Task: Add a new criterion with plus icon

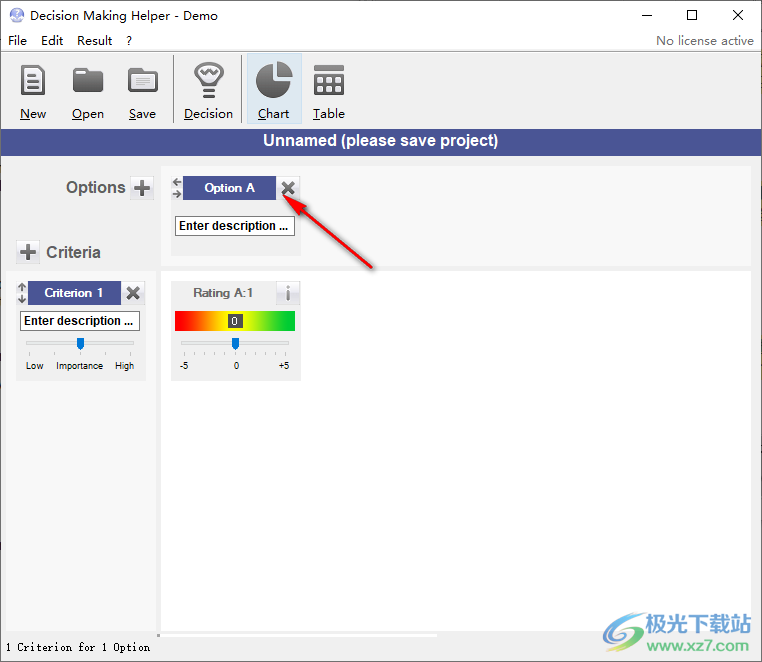Action: pos(28,252)
